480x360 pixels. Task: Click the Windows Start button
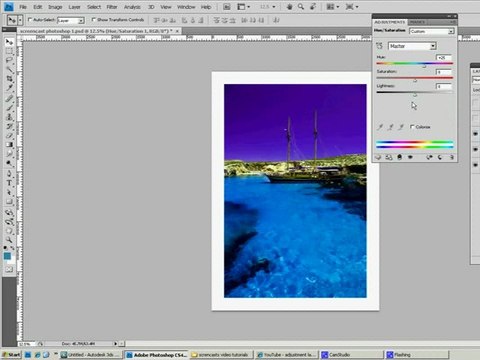coord(11,355)
